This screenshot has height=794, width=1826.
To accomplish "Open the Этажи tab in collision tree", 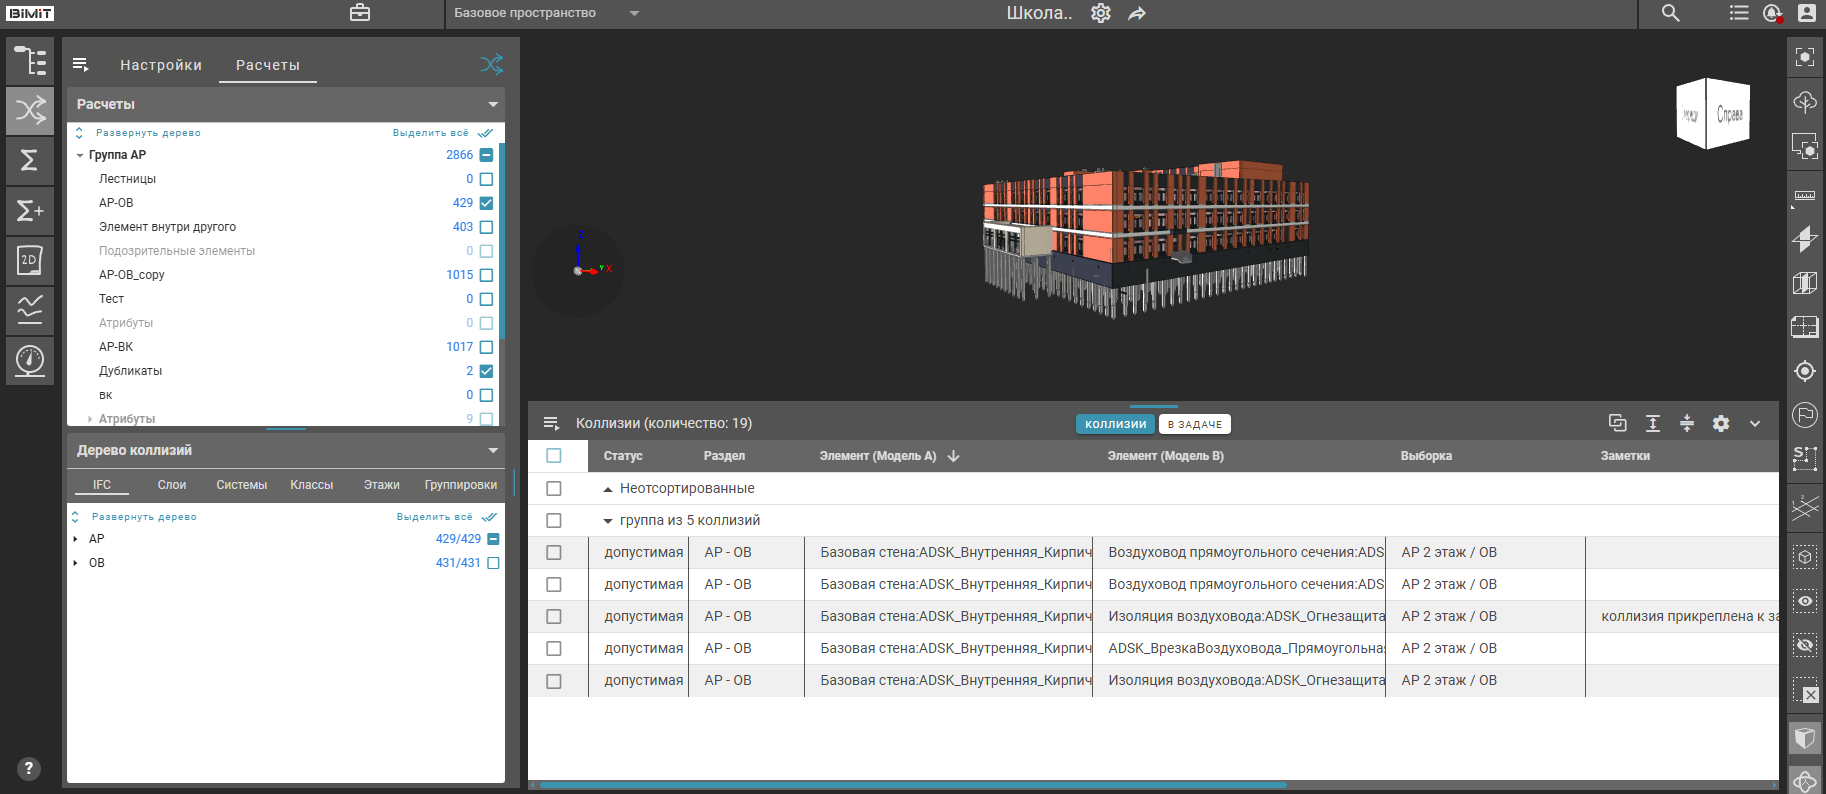I will pos(381,485).
